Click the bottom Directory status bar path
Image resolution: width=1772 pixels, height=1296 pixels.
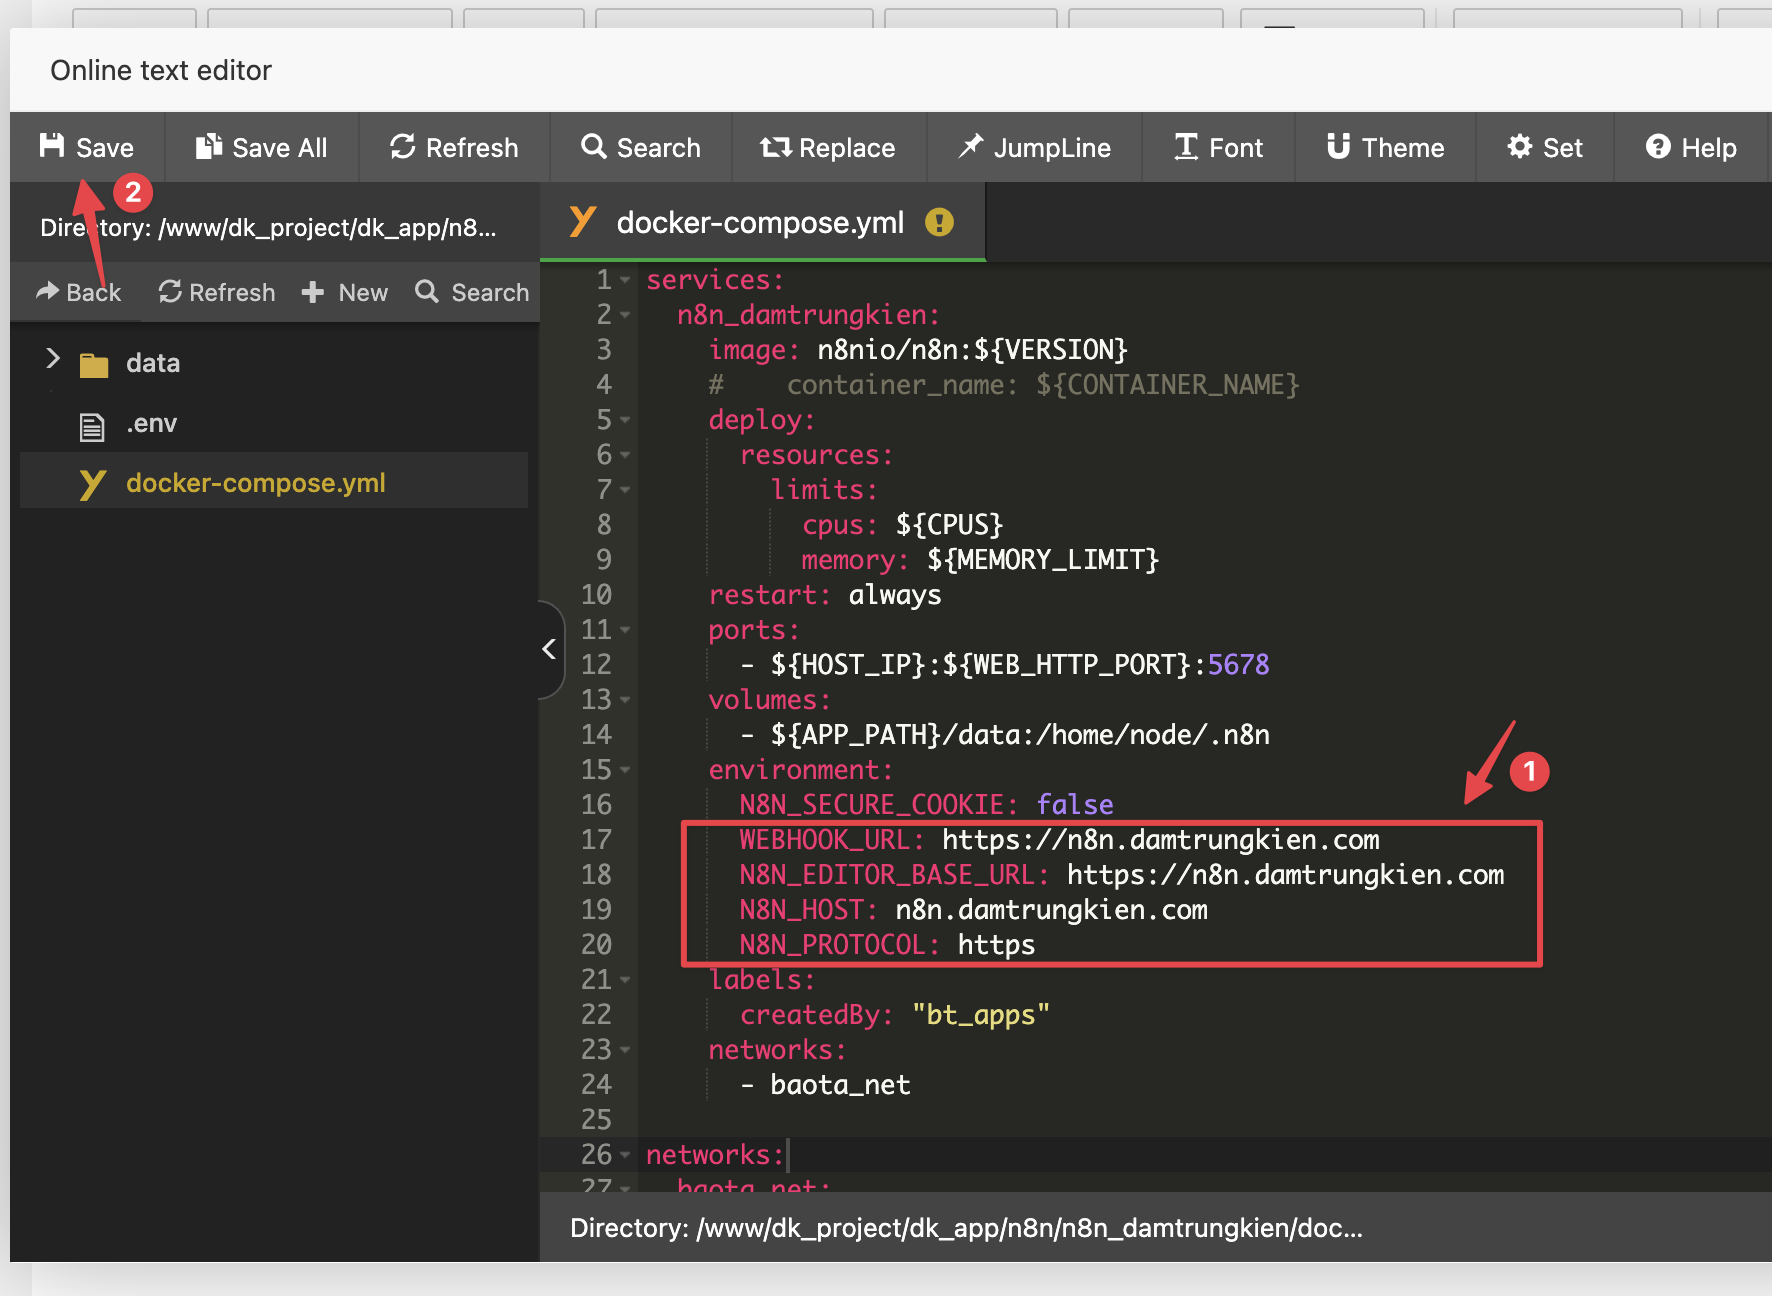click(x=966, y=1228)
